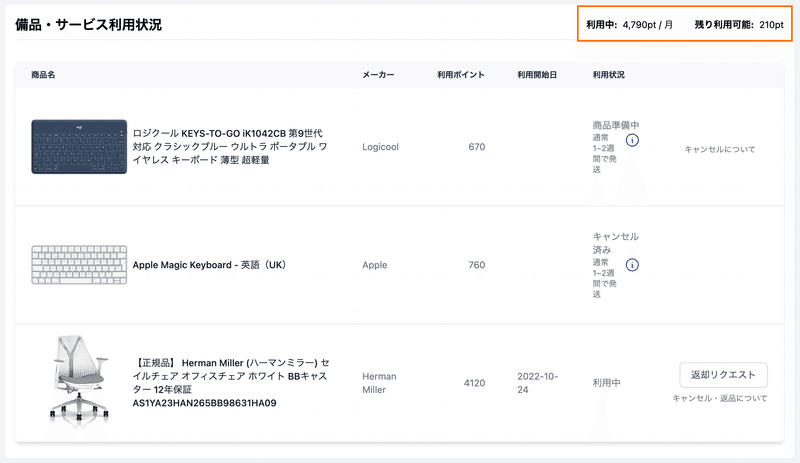Click the 備品・サービス利用状況 heading

pos(88,25)
